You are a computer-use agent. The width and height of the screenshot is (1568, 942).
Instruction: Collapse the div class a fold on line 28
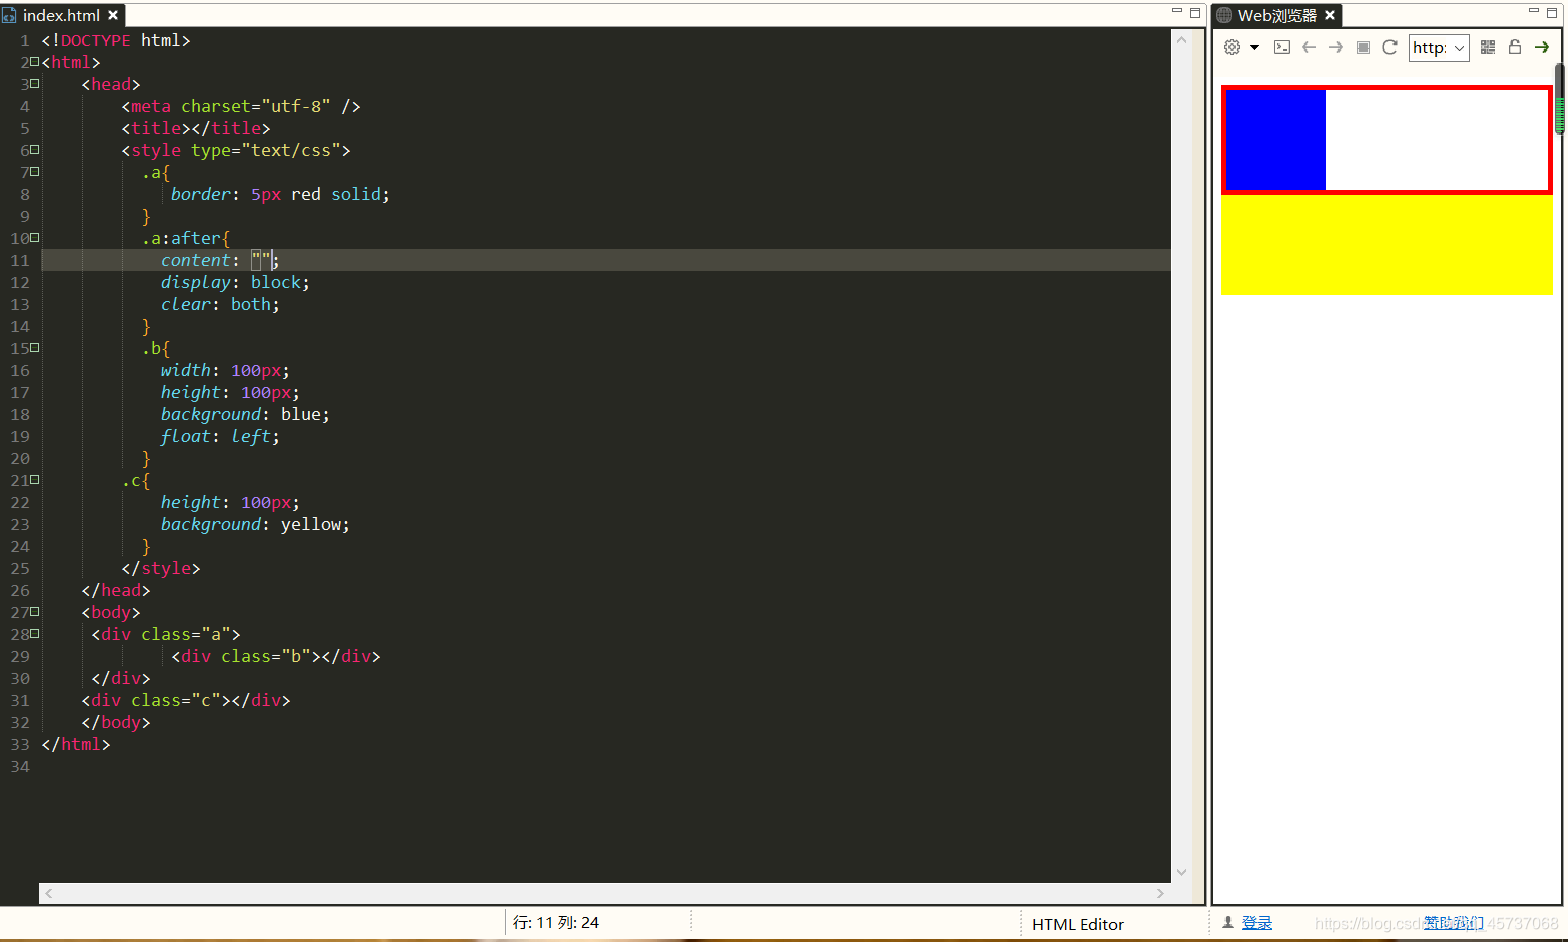click(35, 634)
